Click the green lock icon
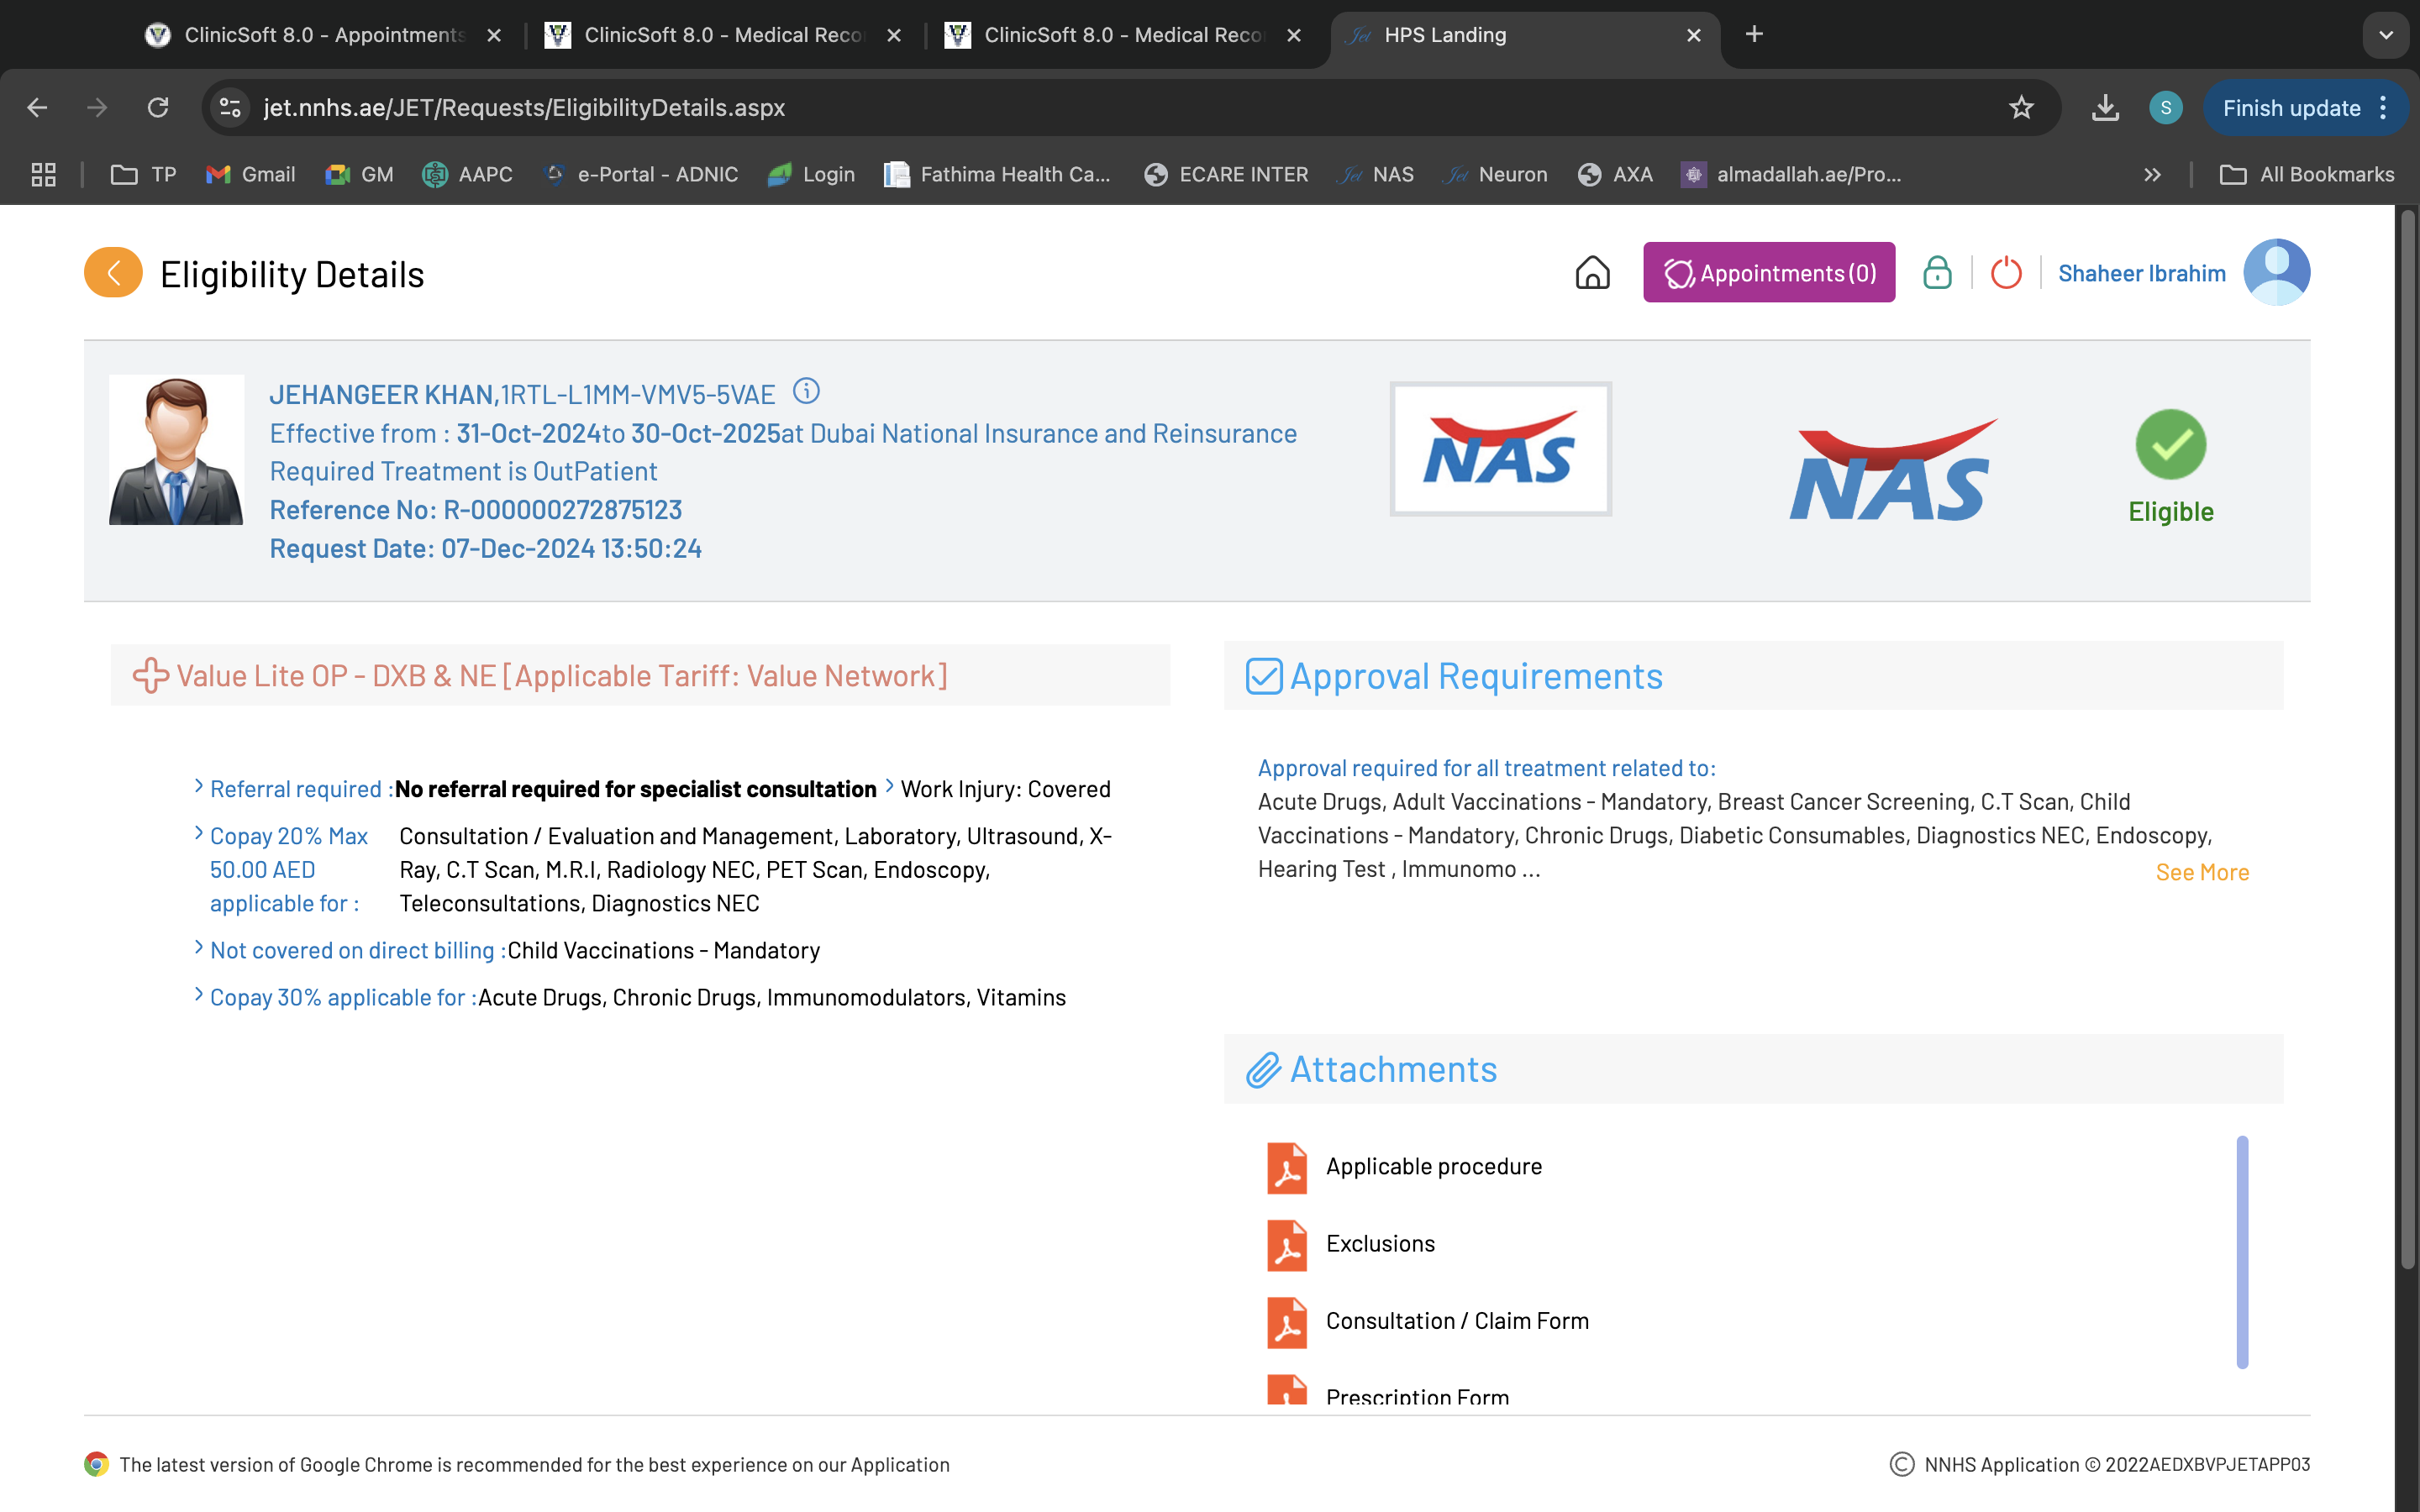The width and height of the screenshot is (2420, 1512). click(x=1937, y=273)
